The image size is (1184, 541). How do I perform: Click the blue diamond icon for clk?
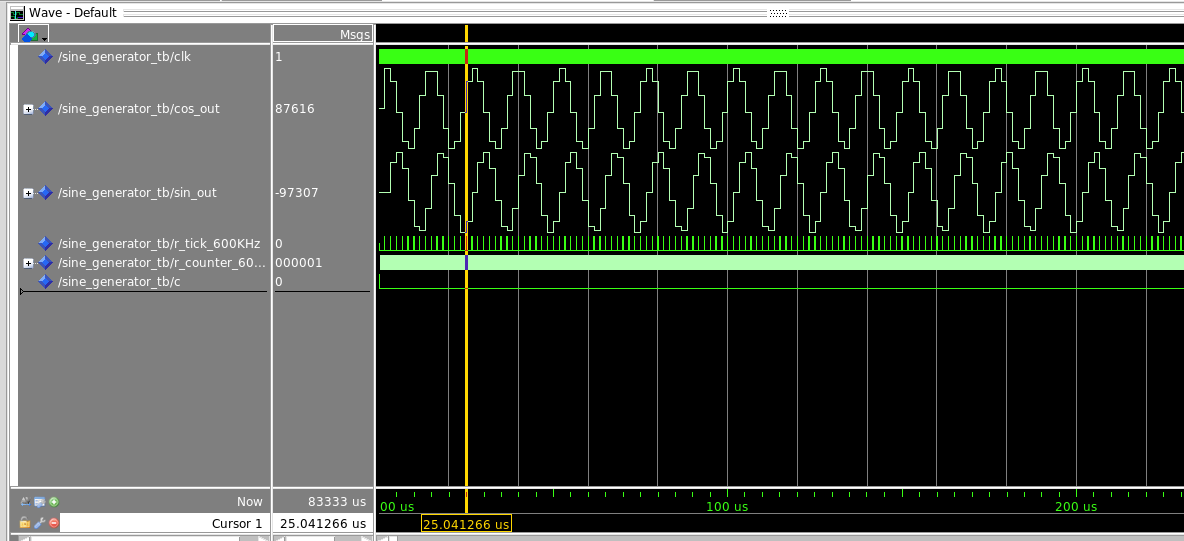[x=45, y=57]
